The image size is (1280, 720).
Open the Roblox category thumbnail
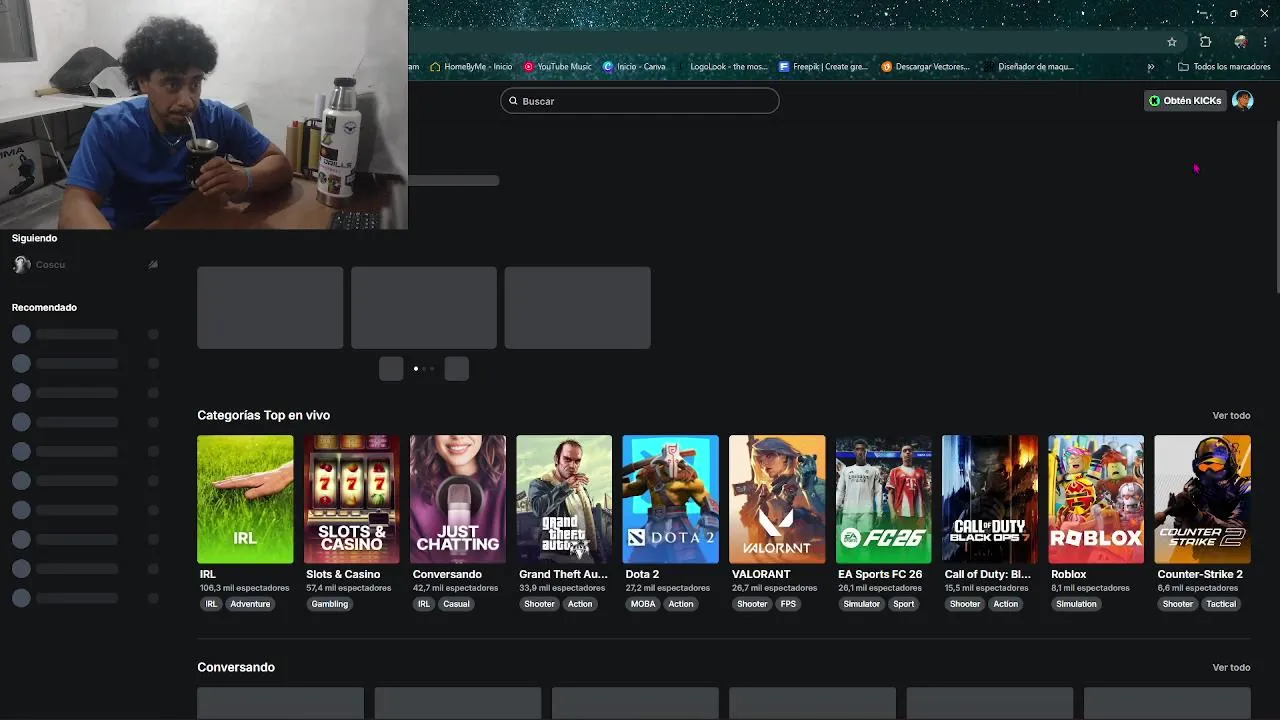click(x=1096, y=499)
